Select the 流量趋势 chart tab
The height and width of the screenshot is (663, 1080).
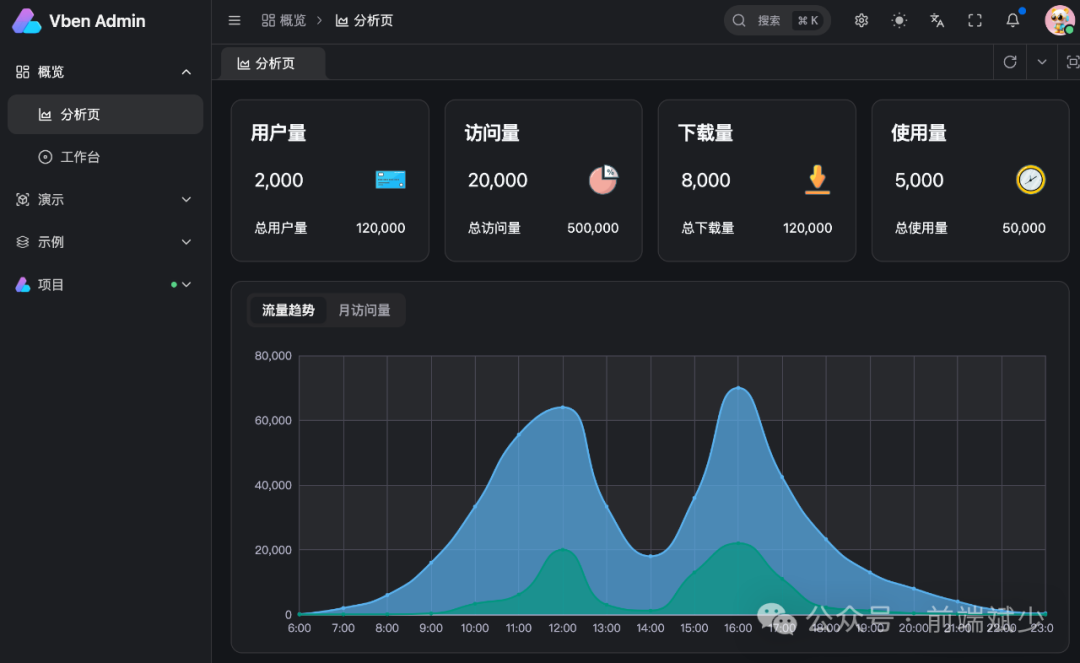(x=287, y=310)
